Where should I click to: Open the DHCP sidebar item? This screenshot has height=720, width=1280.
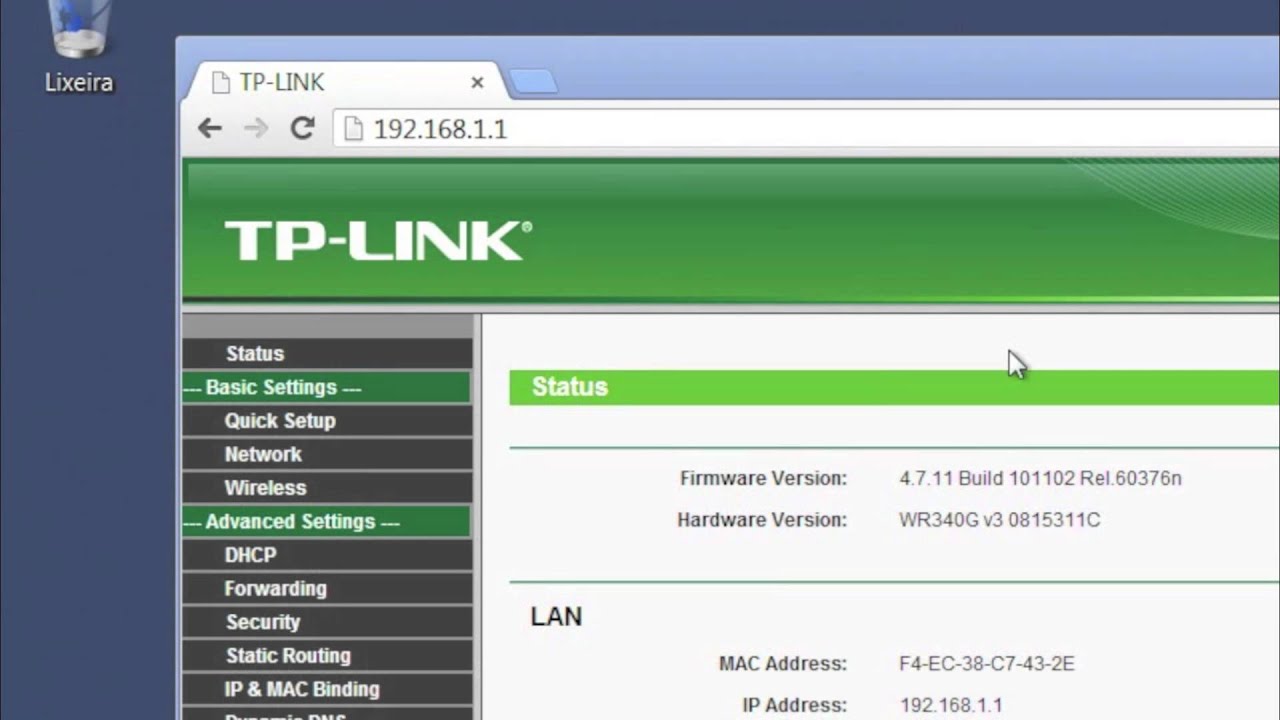pos(326,555)
